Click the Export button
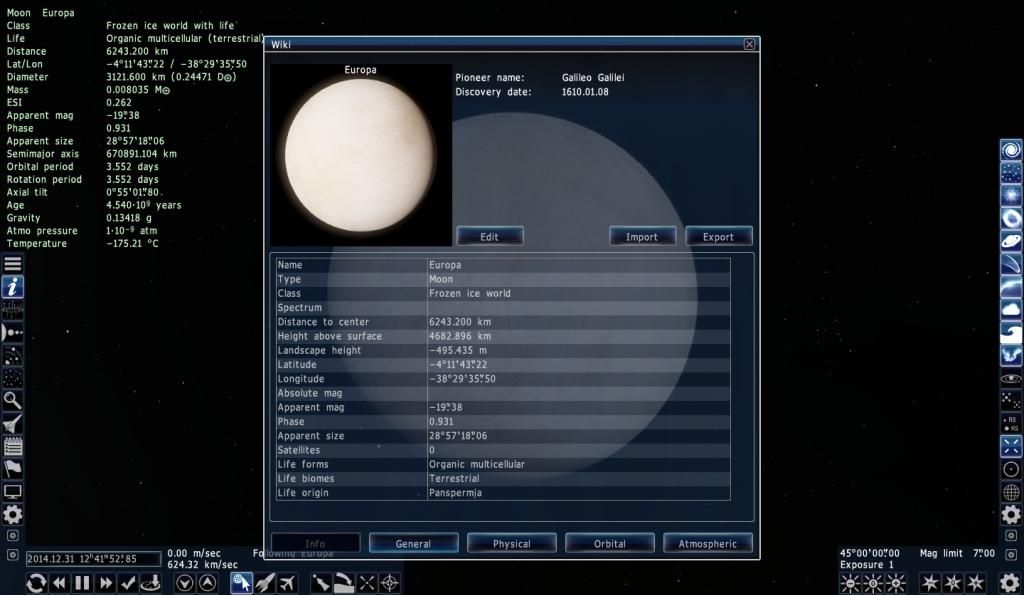Image resolution: width=1024 pixels, height=595 pixels. tap(718, 237)
